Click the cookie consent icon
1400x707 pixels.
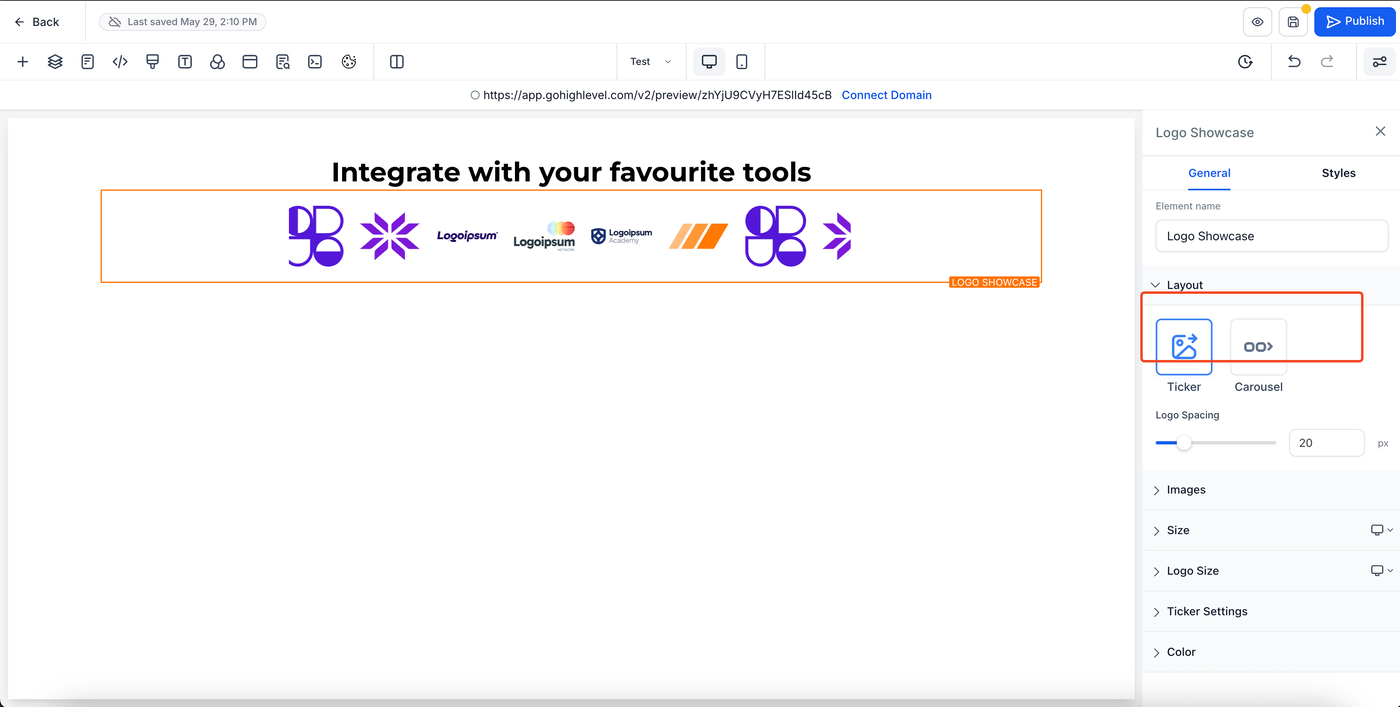(x=349, y=62)
